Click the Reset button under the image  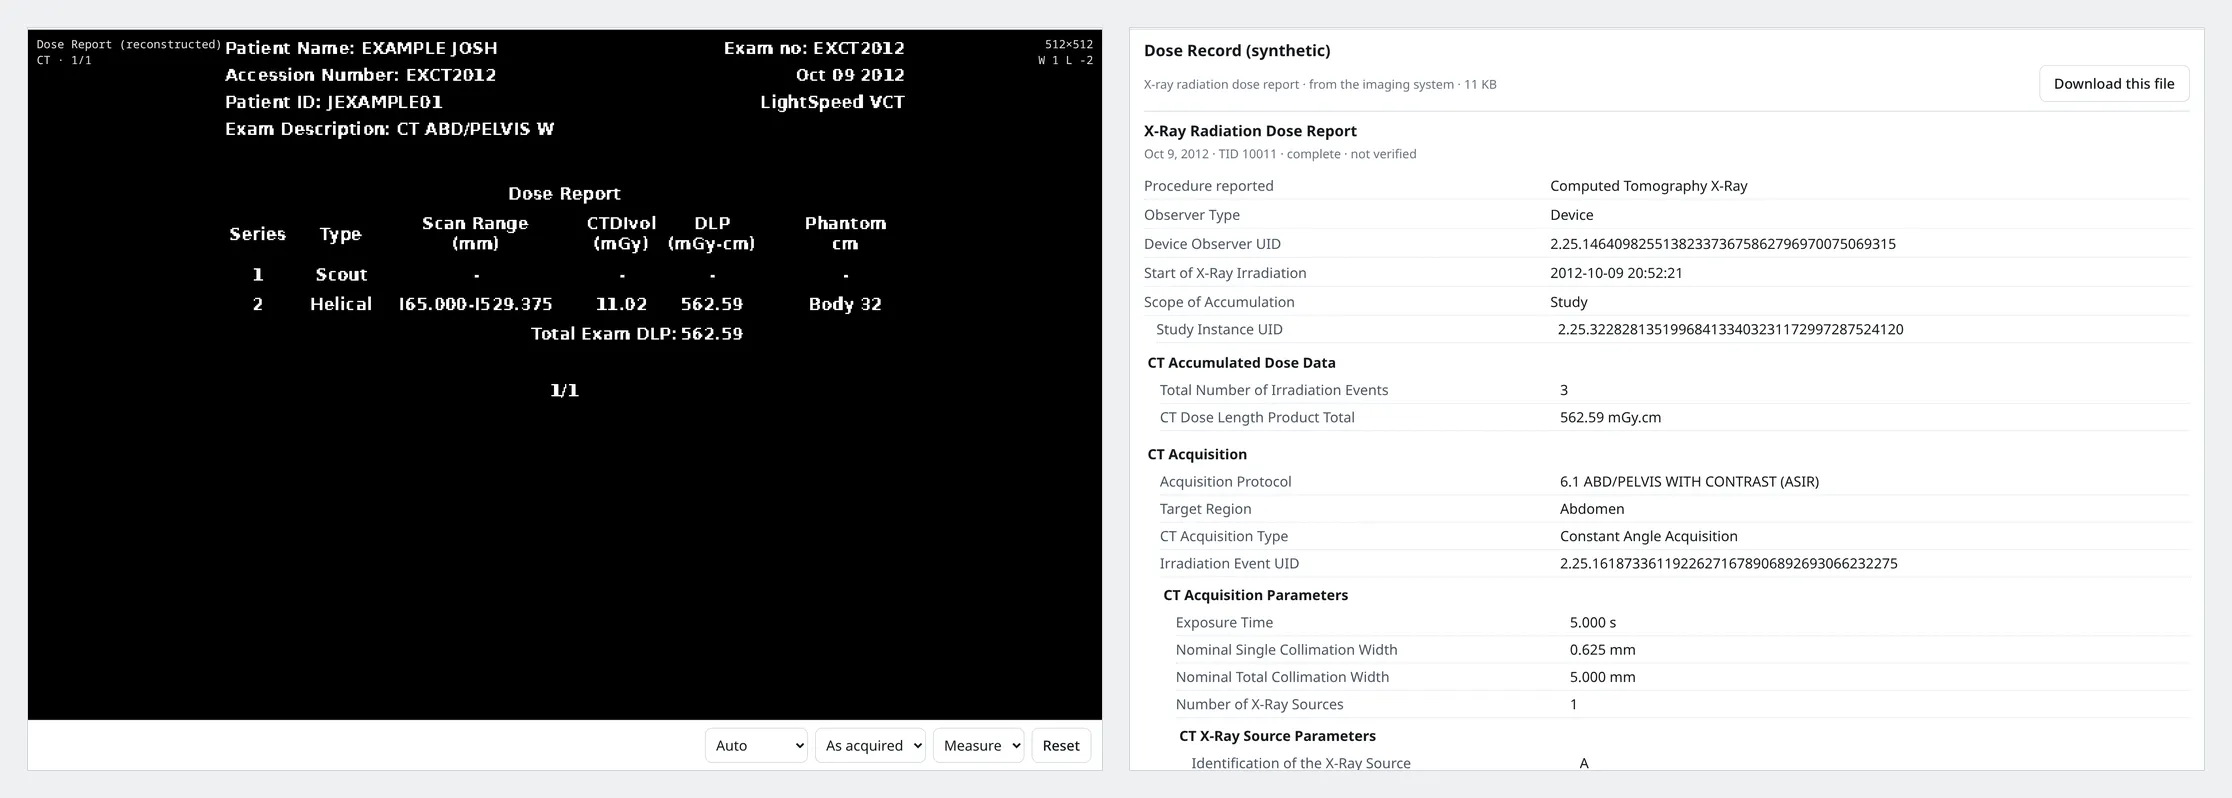(1061, 745)
